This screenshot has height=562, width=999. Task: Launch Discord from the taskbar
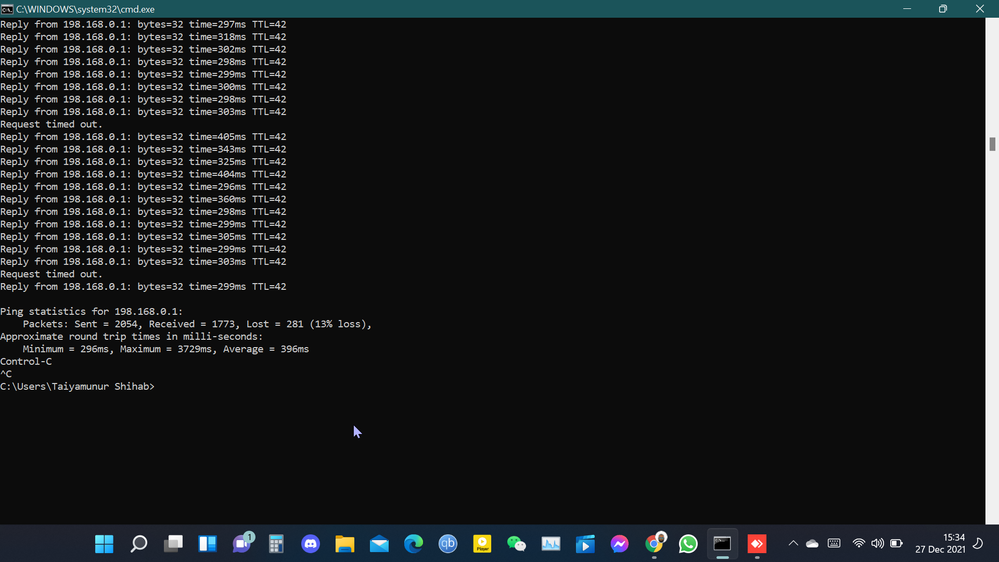click(310, 544)
